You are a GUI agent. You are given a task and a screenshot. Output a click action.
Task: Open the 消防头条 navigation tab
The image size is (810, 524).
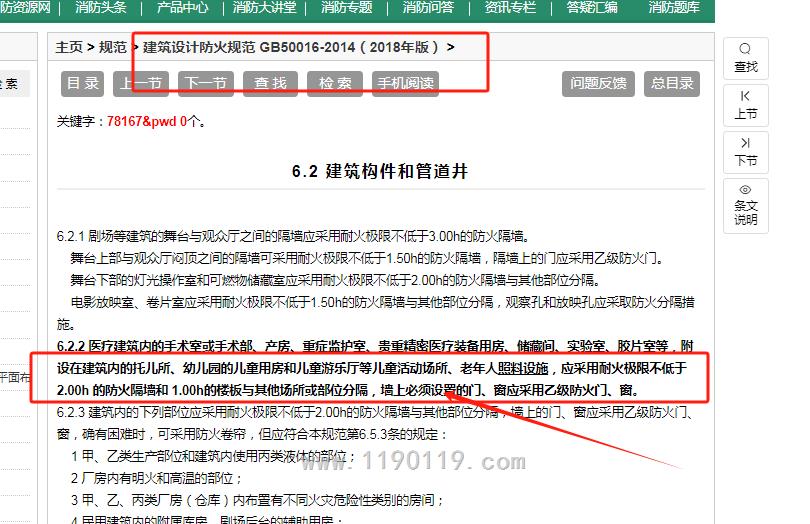pyautogui.click(x=101, y=8)
